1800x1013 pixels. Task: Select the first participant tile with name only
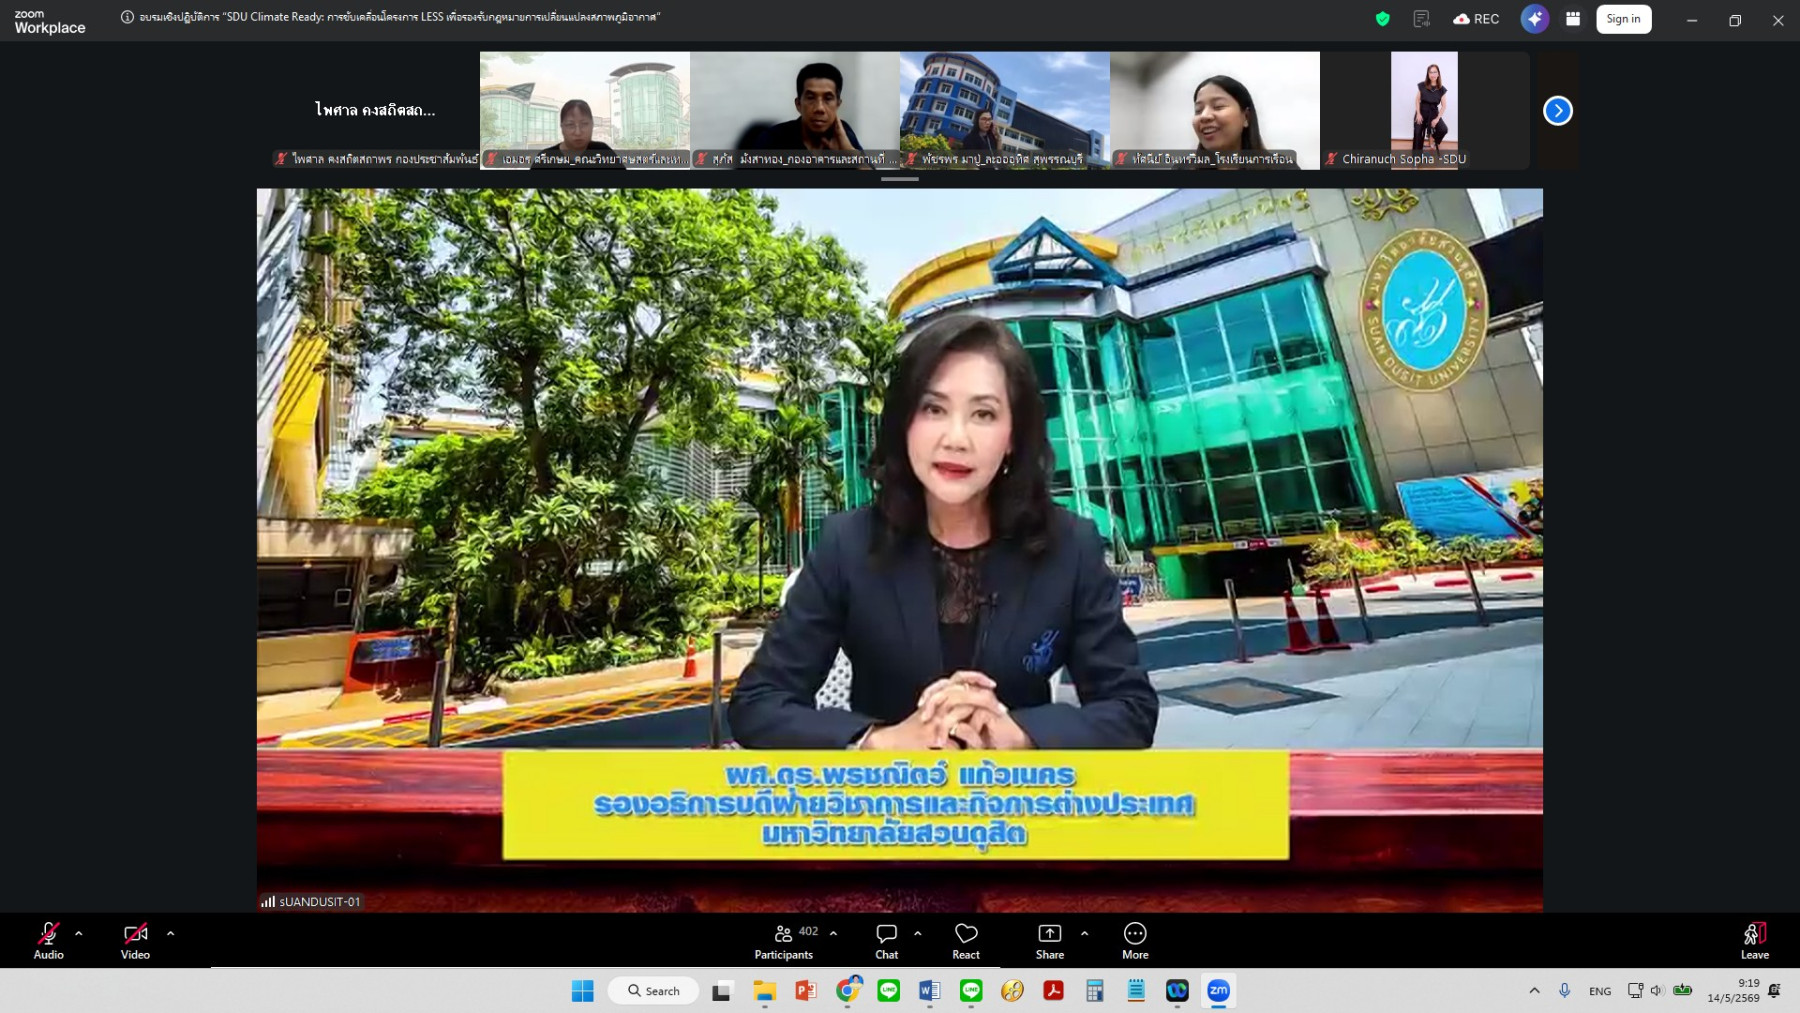click(375, 110)
